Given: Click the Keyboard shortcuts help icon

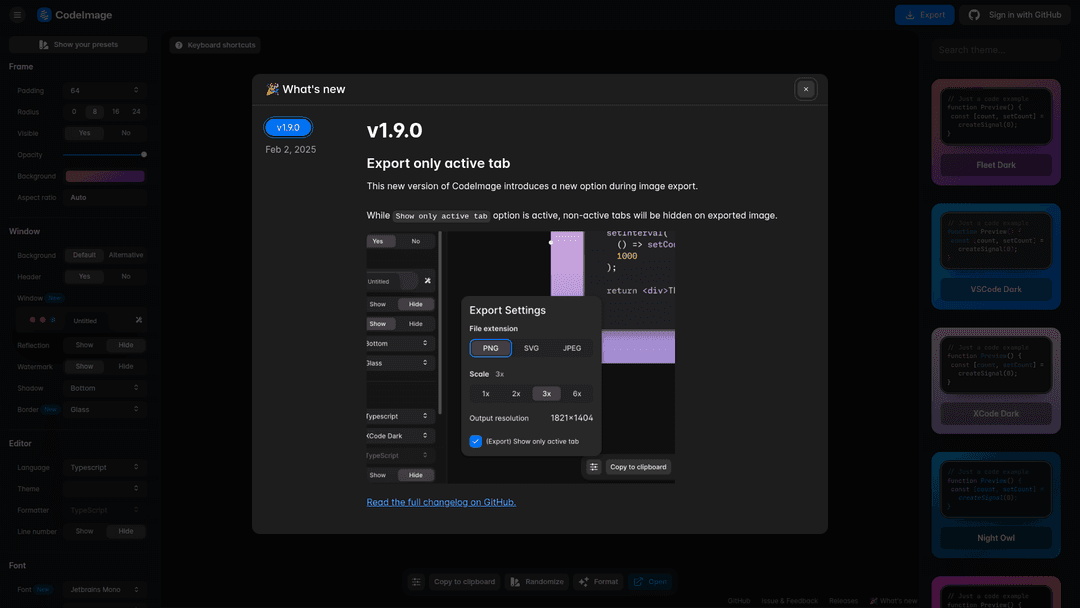Looking at the screenshot, I should coord(179,45).
